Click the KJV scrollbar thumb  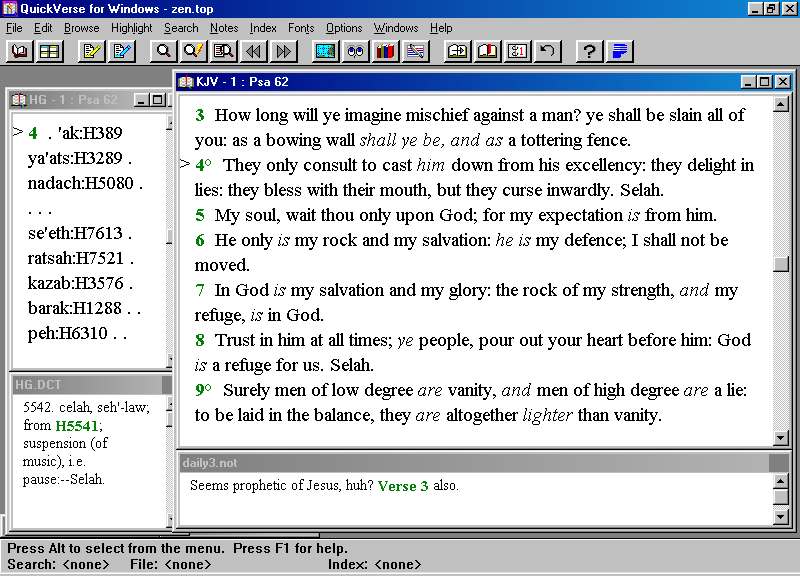781,263
